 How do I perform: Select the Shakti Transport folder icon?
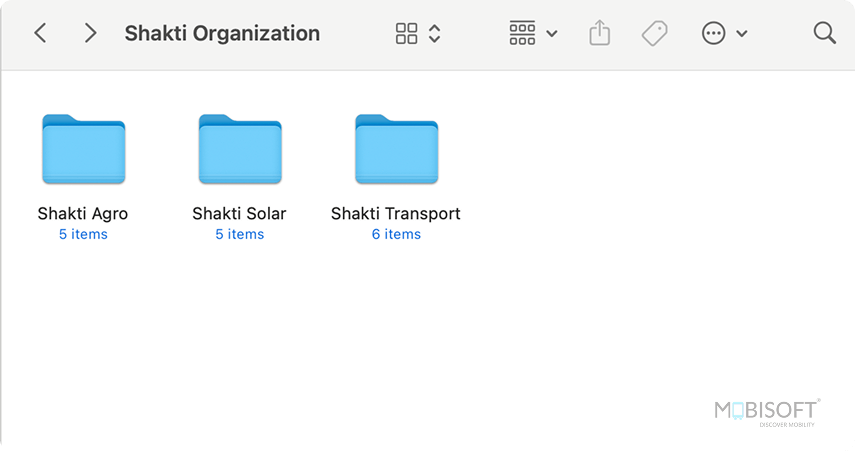[x=396, y=150]
